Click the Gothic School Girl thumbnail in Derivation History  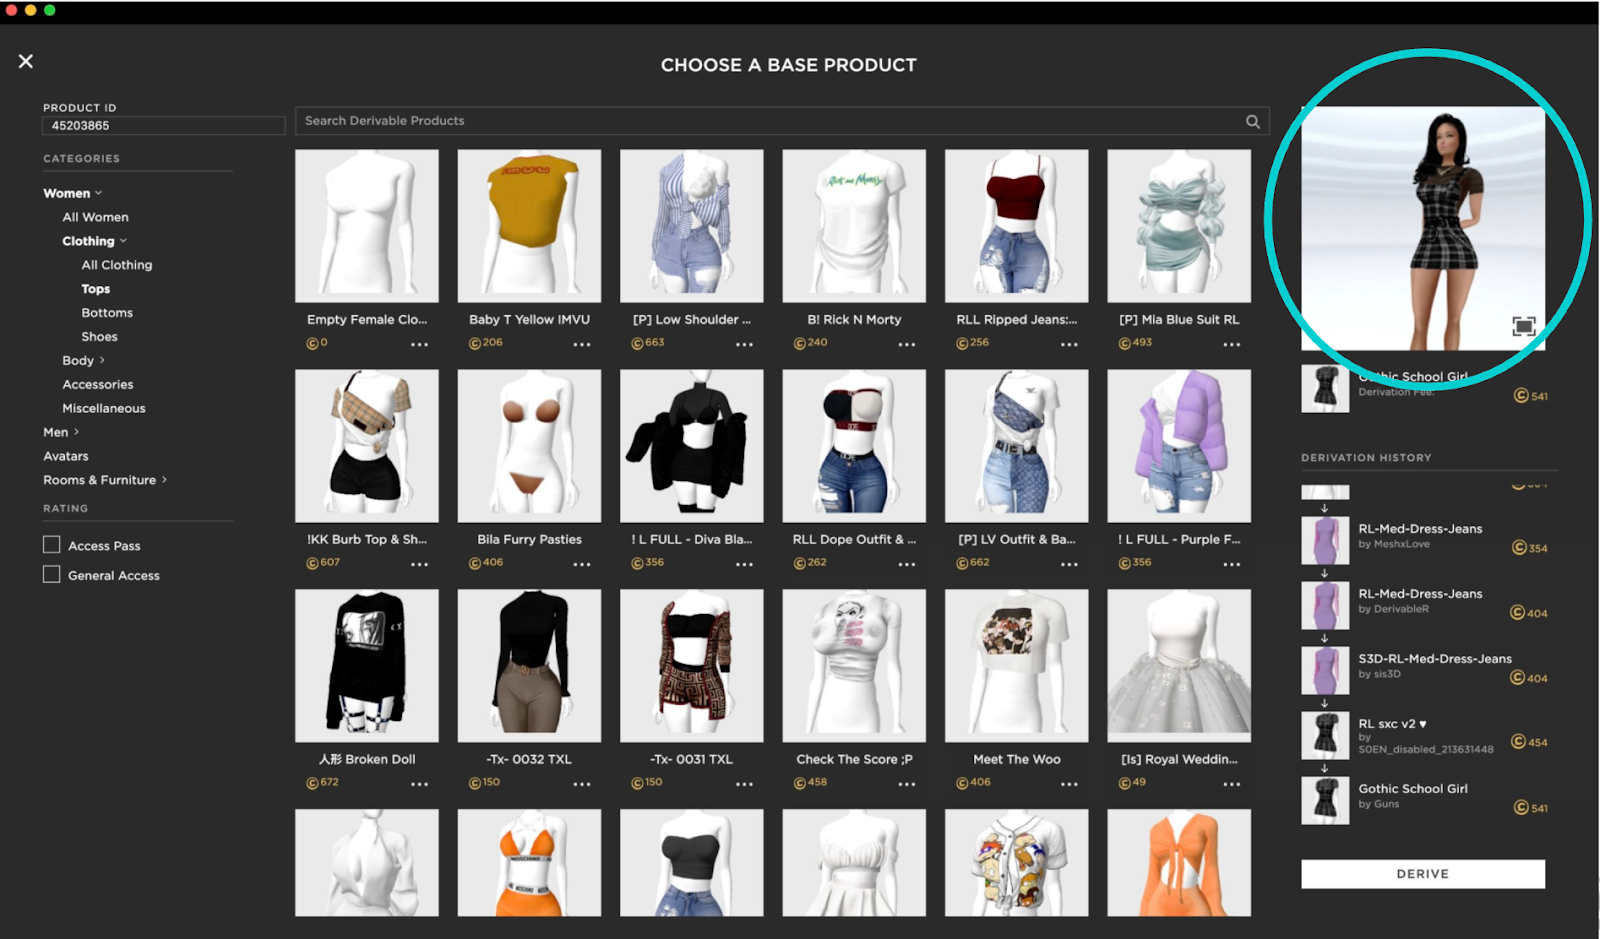tap(1324, 799)
